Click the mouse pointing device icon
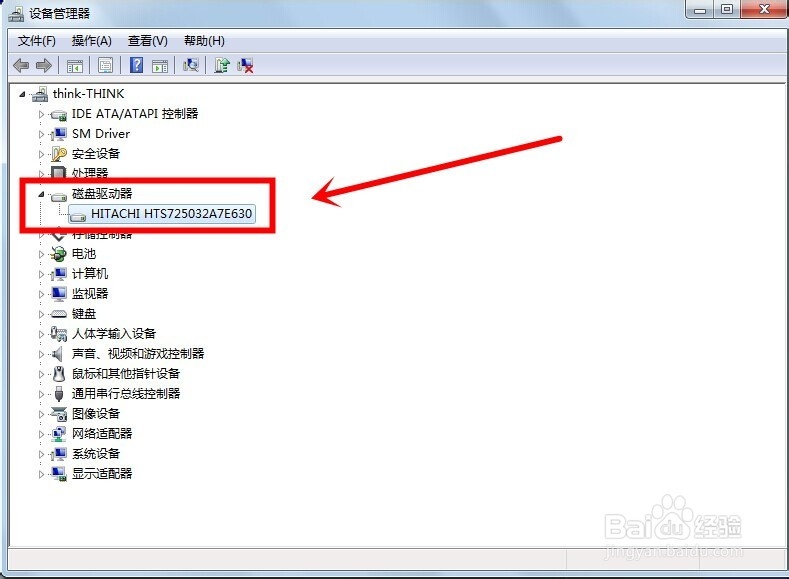 point(59,374)
